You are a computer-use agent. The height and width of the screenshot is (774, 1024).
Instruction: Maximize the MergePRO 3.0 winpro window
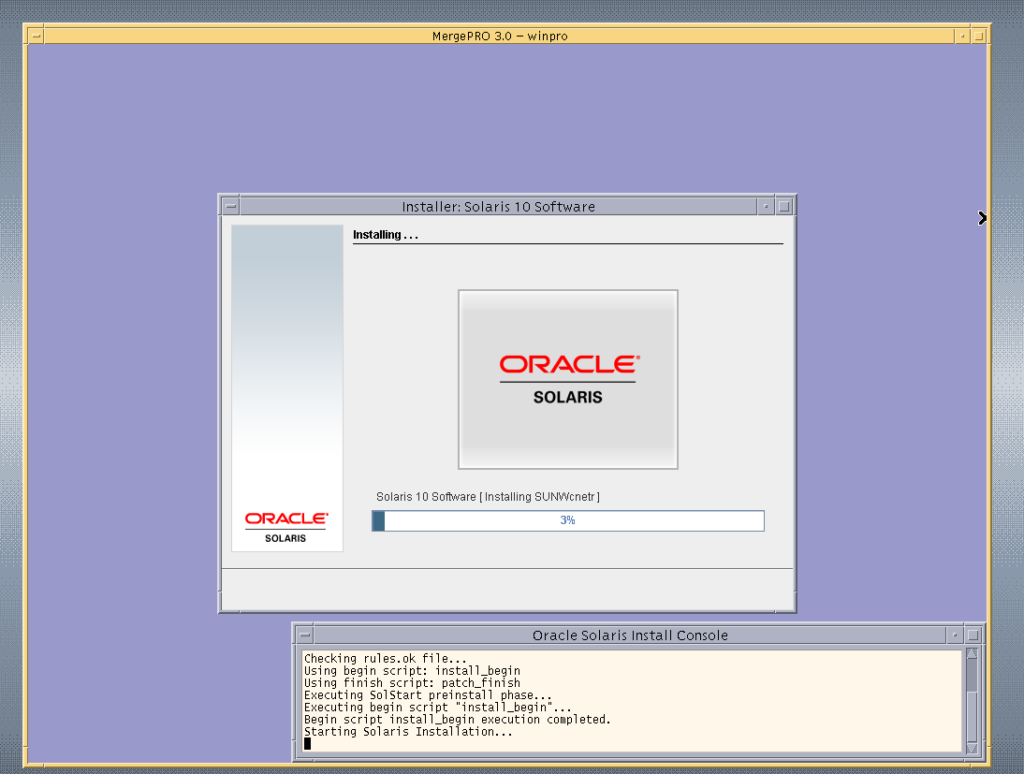[x=980, y=36]
